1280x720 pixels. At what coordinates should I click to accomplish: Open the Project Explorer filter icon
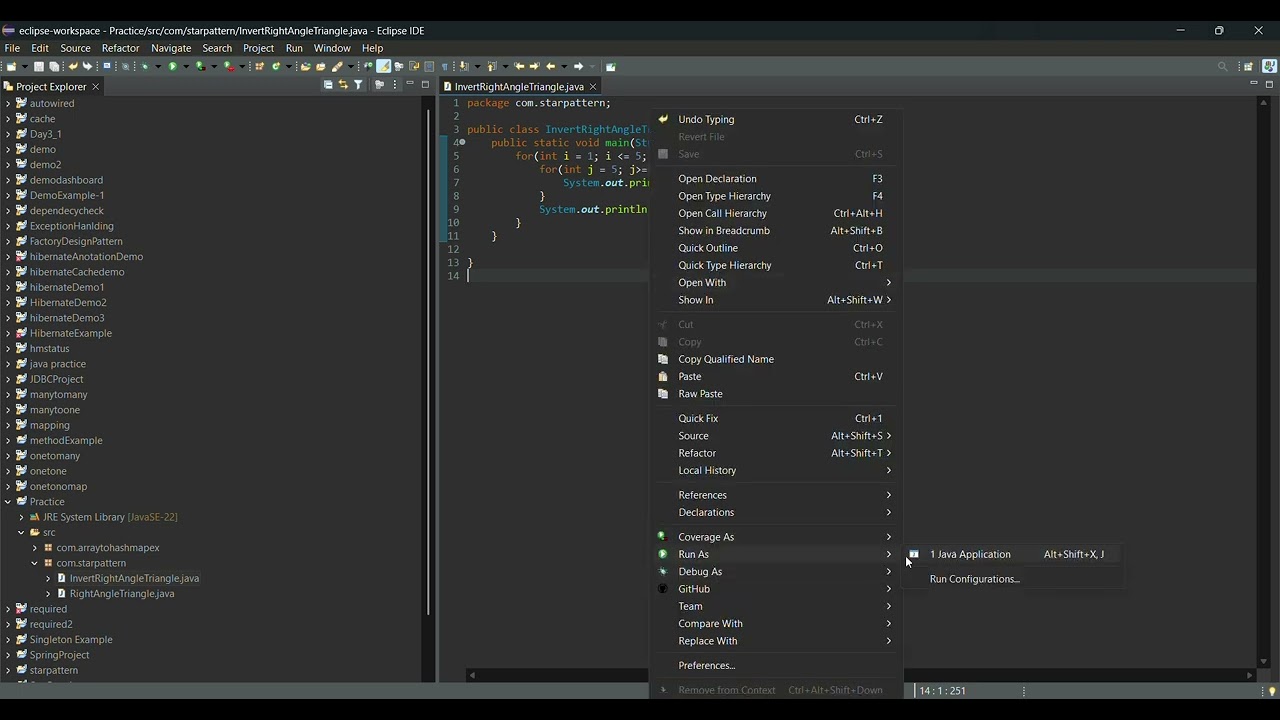point(358,86)
